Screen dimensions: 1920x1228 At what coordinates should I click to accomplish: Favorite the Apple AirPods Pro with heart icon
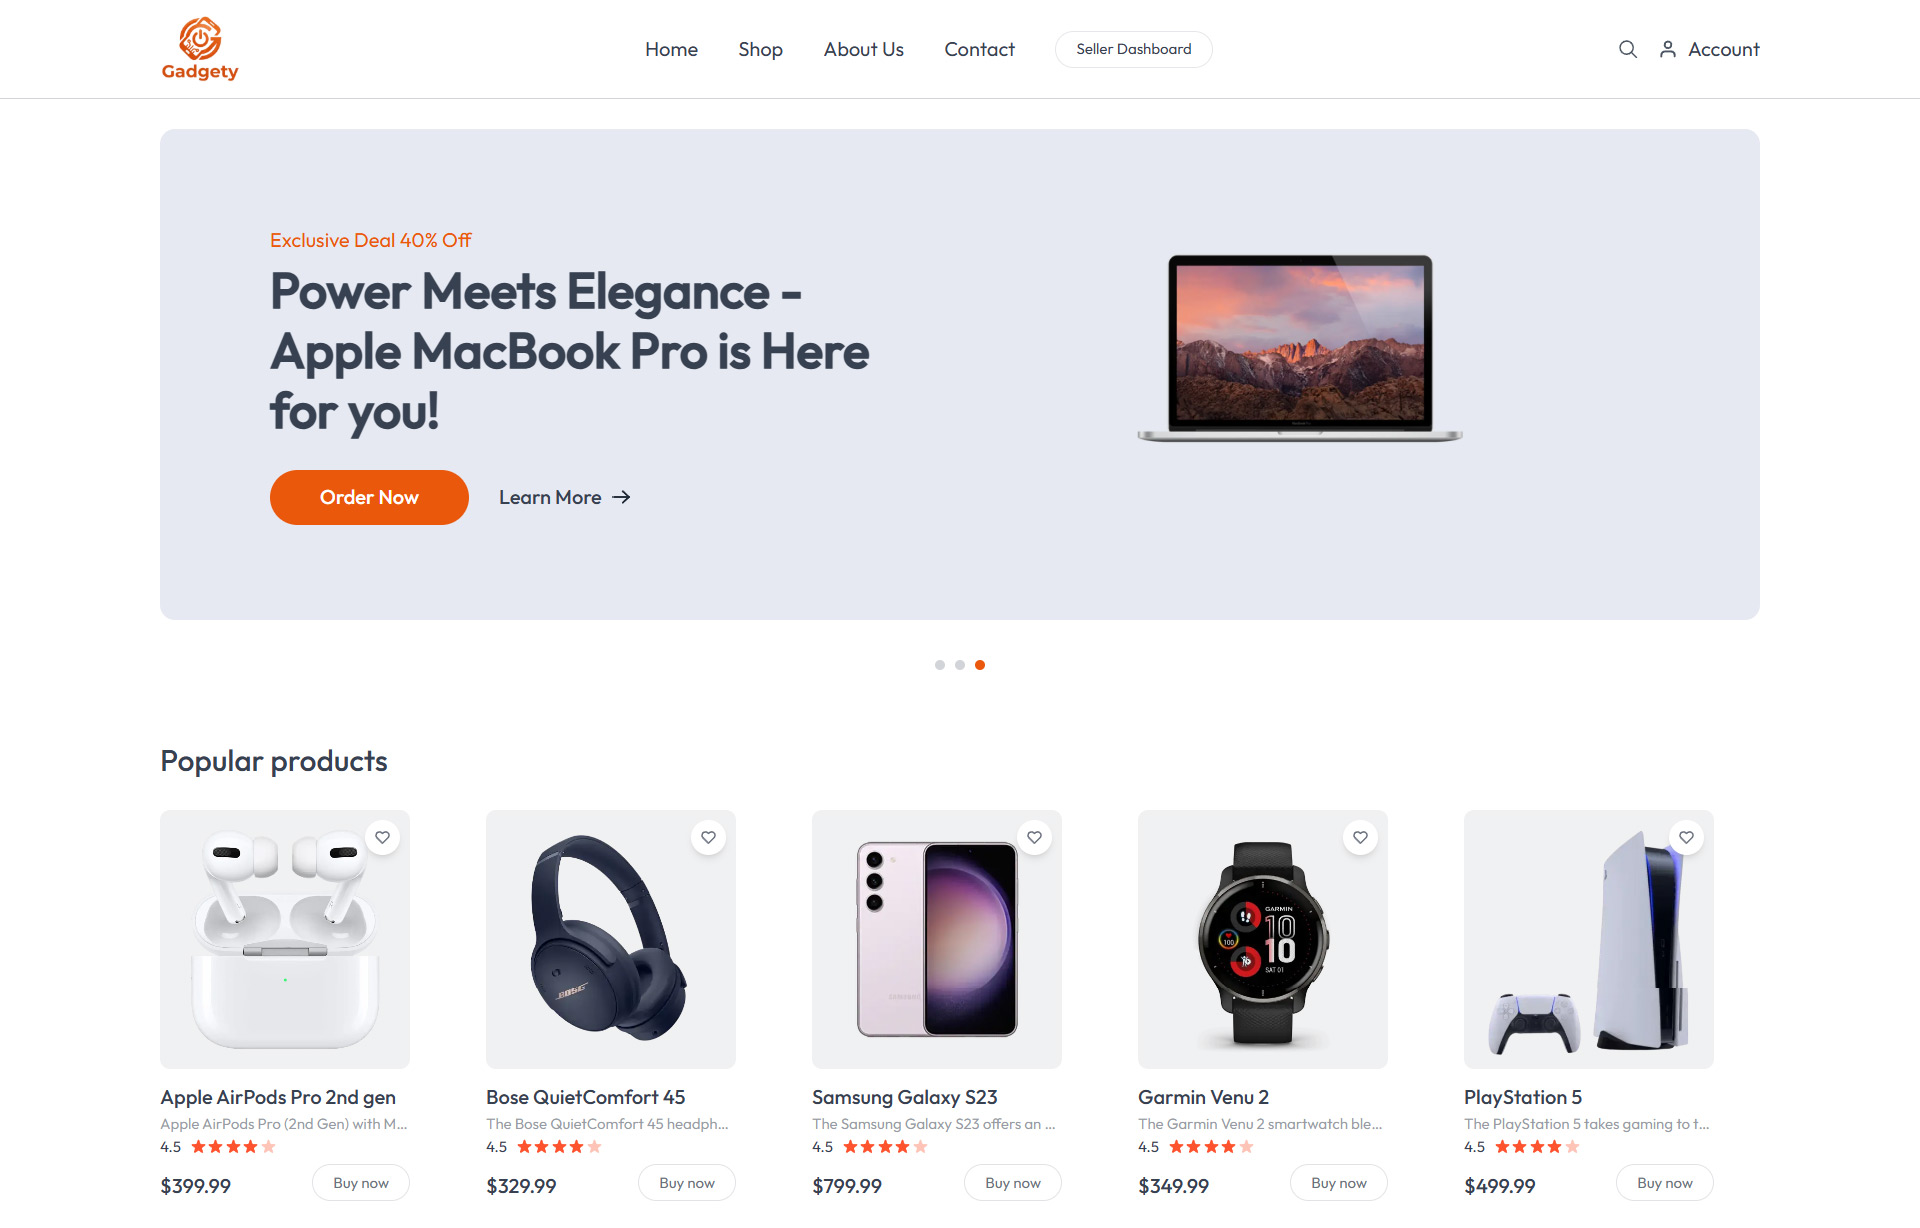click(383, 837)
